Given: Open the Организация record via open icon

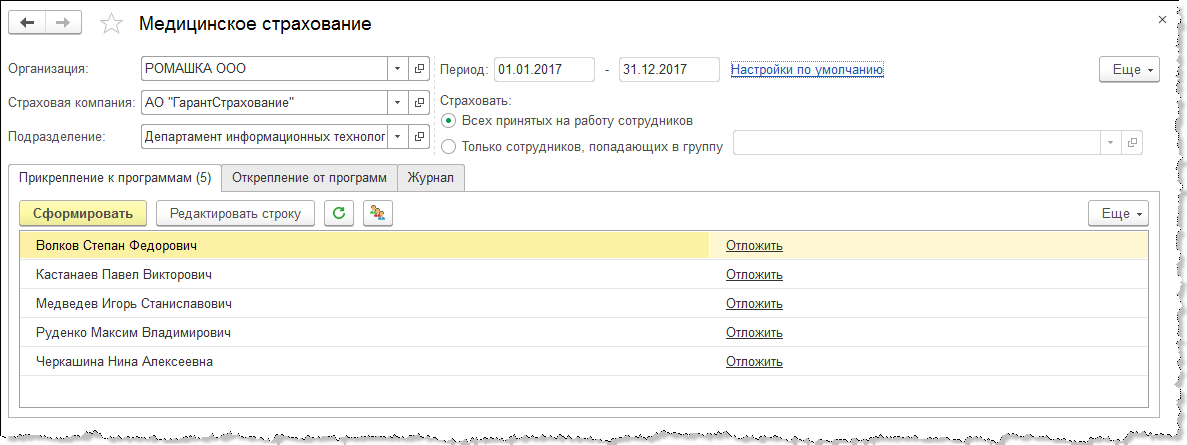Looking at the screenshot, I should 419,69.
